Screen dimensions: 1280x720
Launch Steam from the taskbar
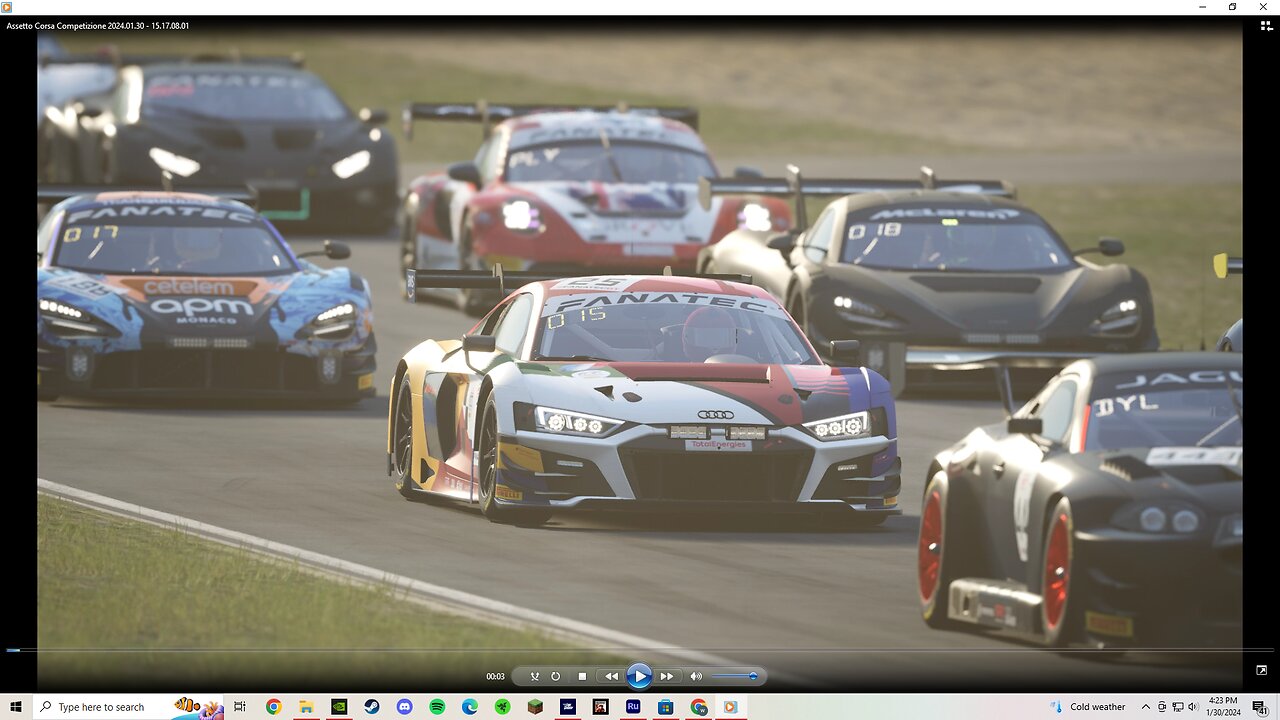[371, 707]
